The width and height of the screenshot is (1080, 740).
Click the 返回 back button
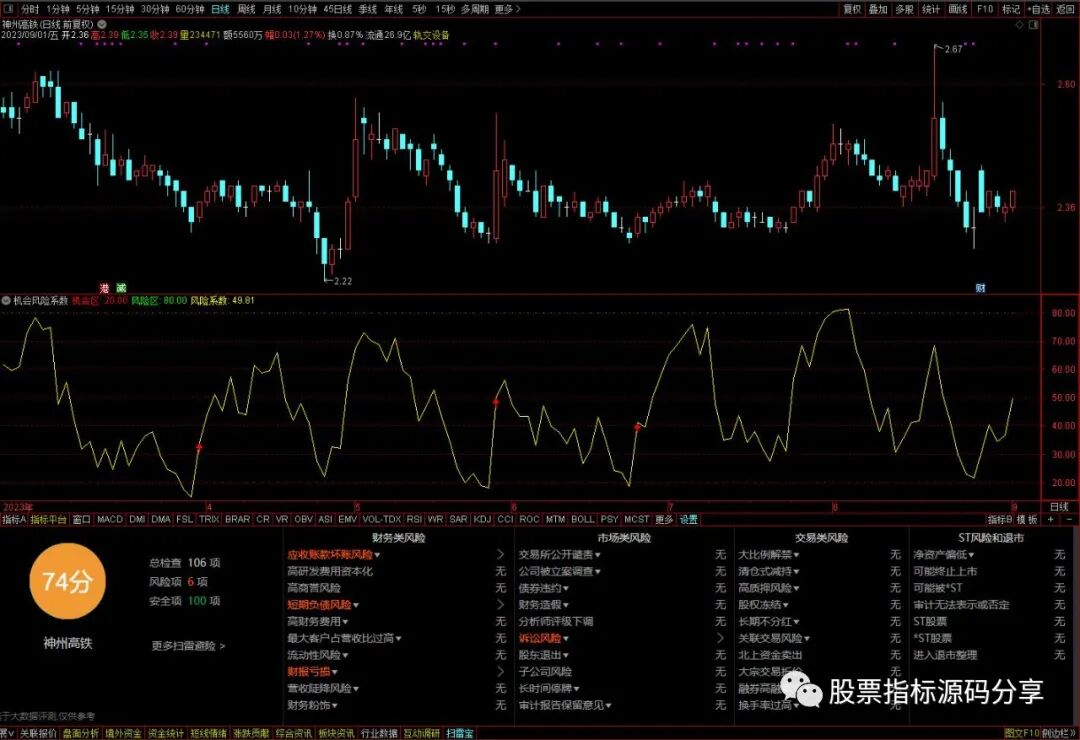click(1066, 9)
